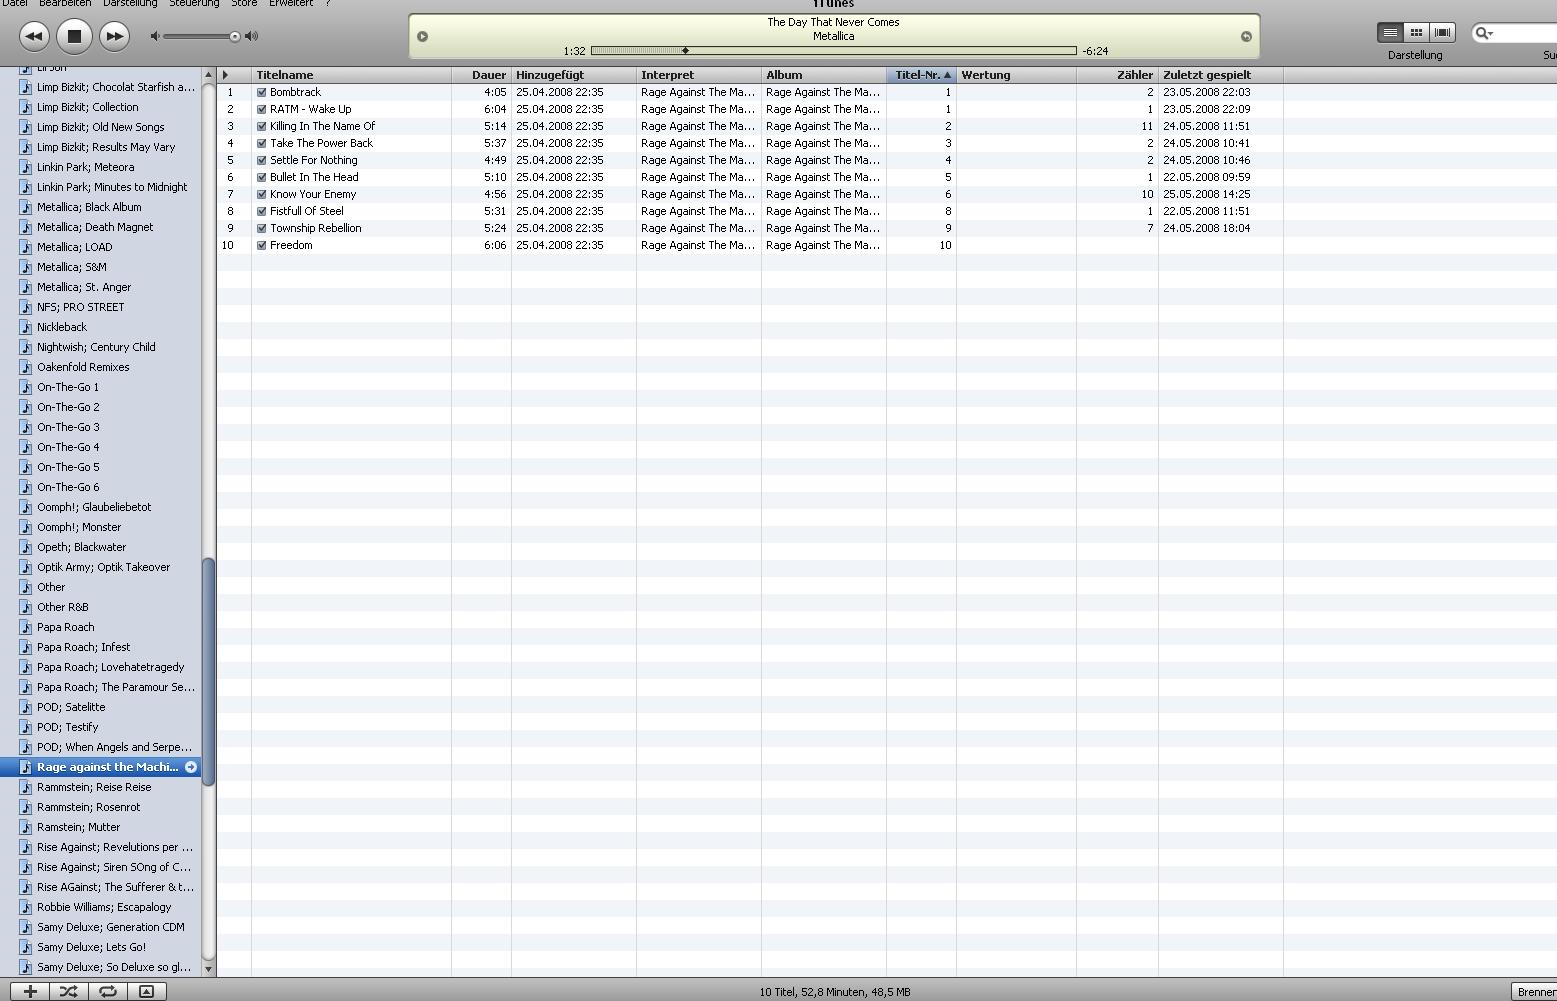The height and width of the screenshot is (1001, 1557).
Task: Select the Papa Roach; Infest playlist
Action: 100,647
